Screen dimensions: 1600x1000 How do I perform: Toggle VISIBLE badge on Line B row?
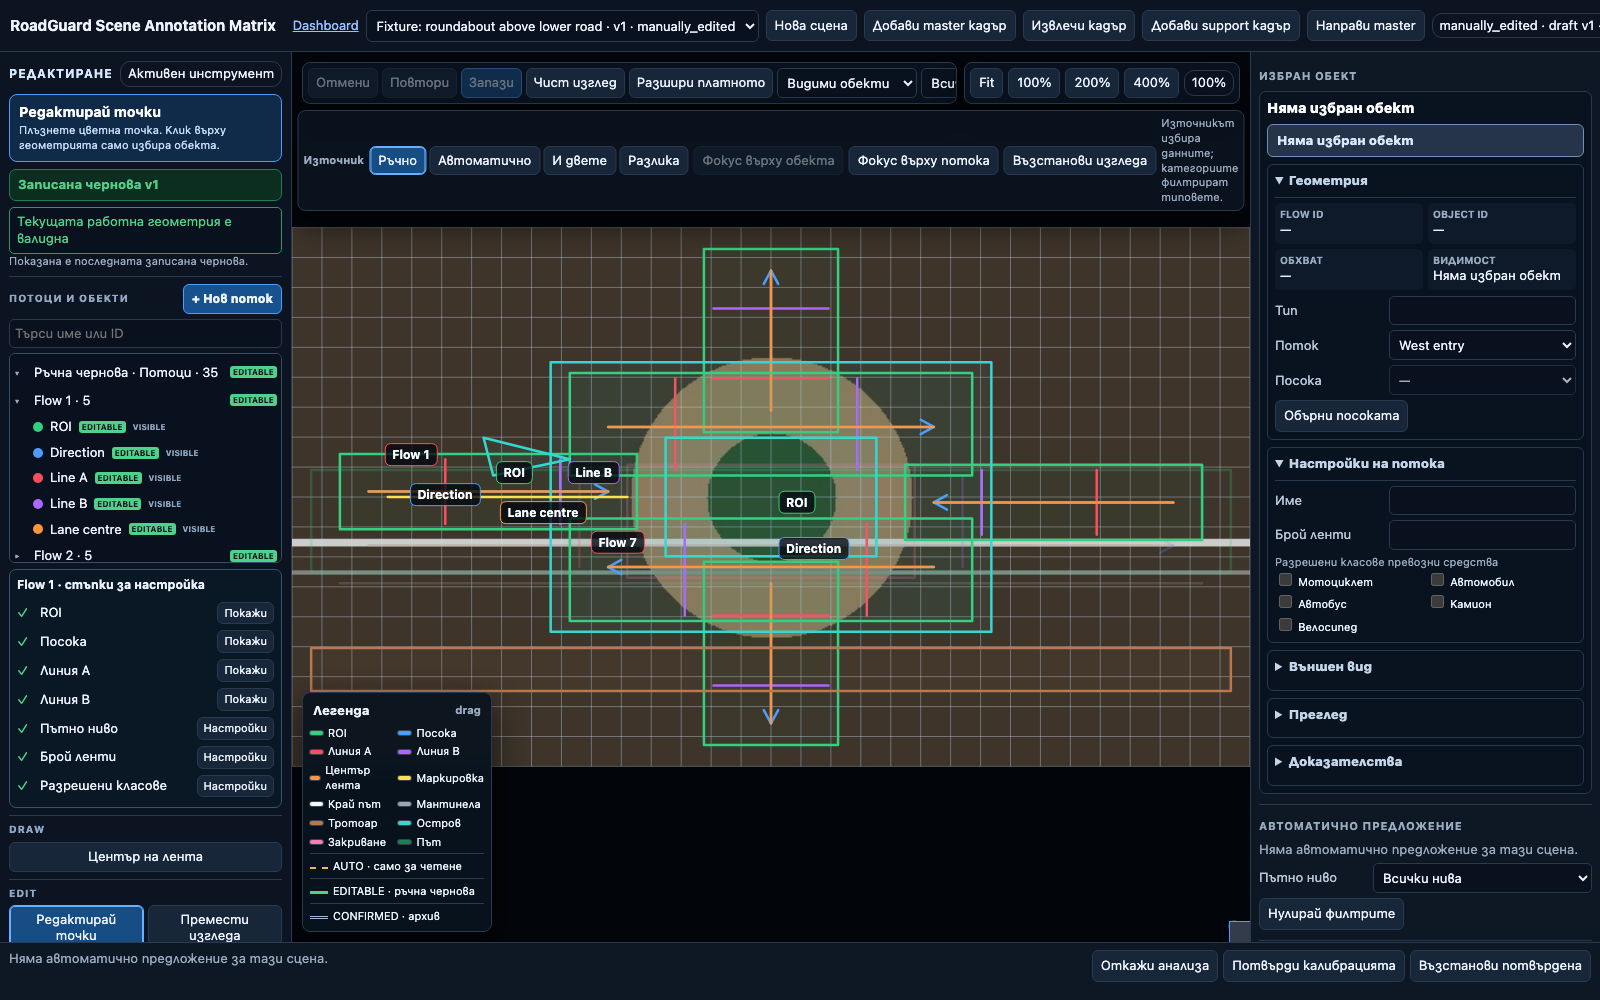[165, 504]
